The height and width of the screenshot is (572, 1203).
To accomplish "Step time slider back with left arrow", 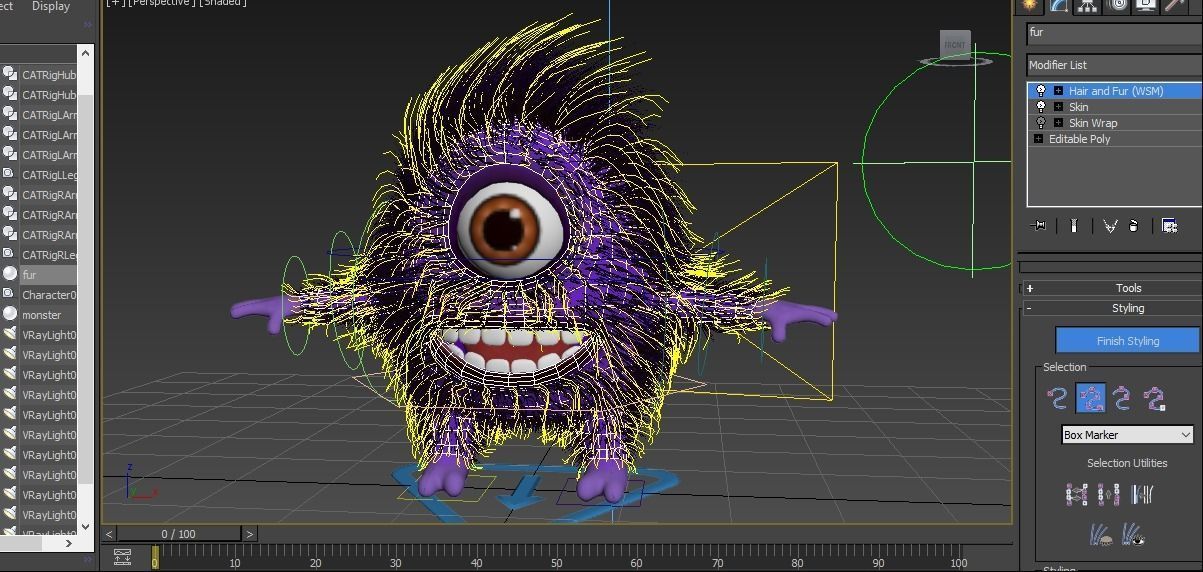I will coord(110,534).
